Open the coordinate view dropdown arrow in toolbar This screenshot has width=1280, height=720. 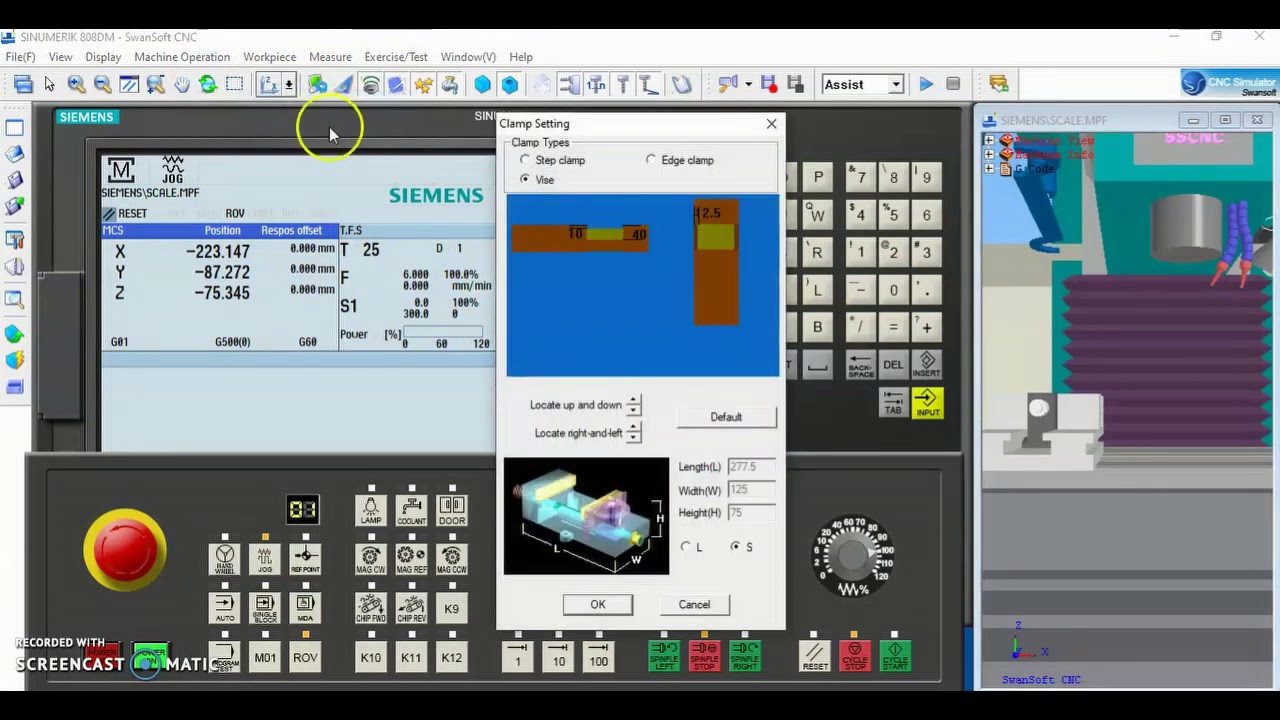(289, 85)
